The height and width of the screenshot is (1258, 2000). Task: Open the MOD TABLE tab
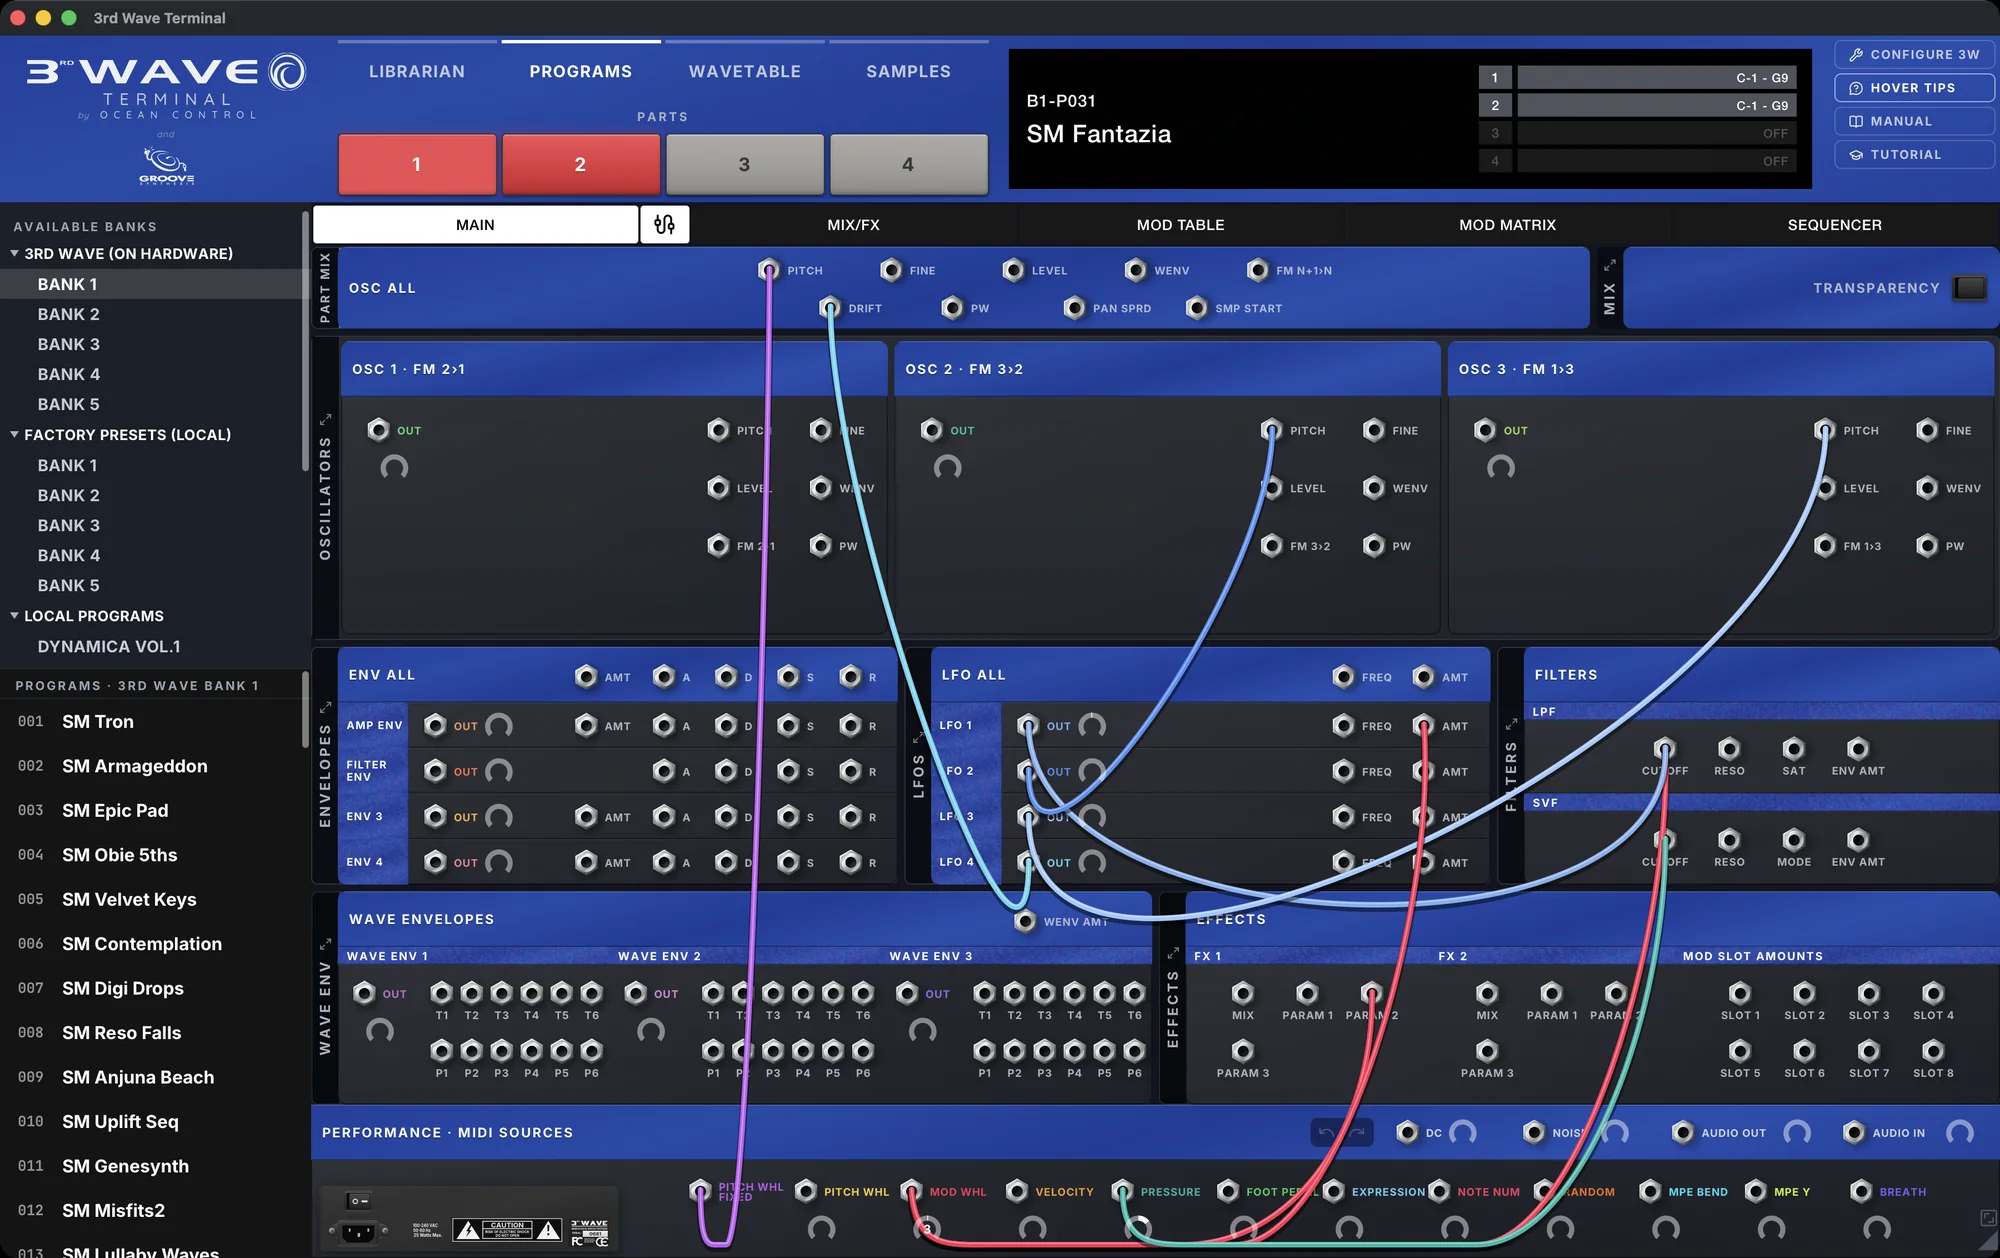click(1180, 225)
